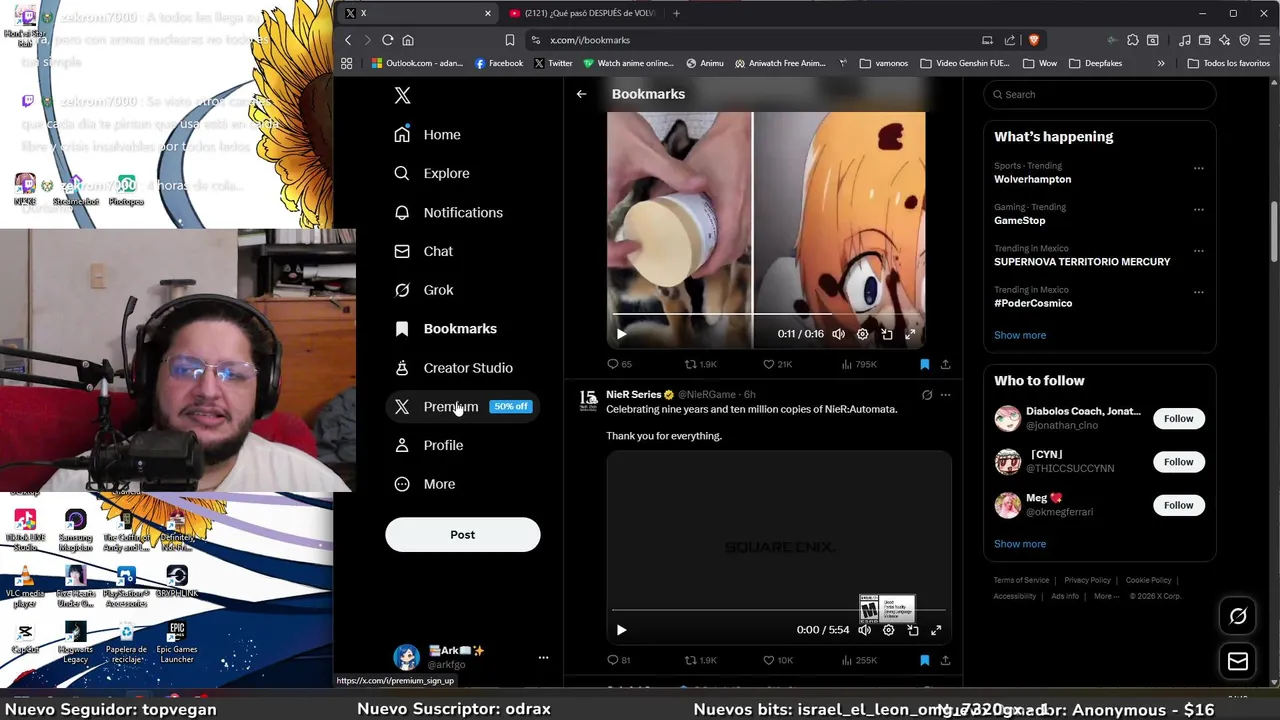1280x720 pixels.
Task: Share the 795K views post
Action: tap(945, 364)
